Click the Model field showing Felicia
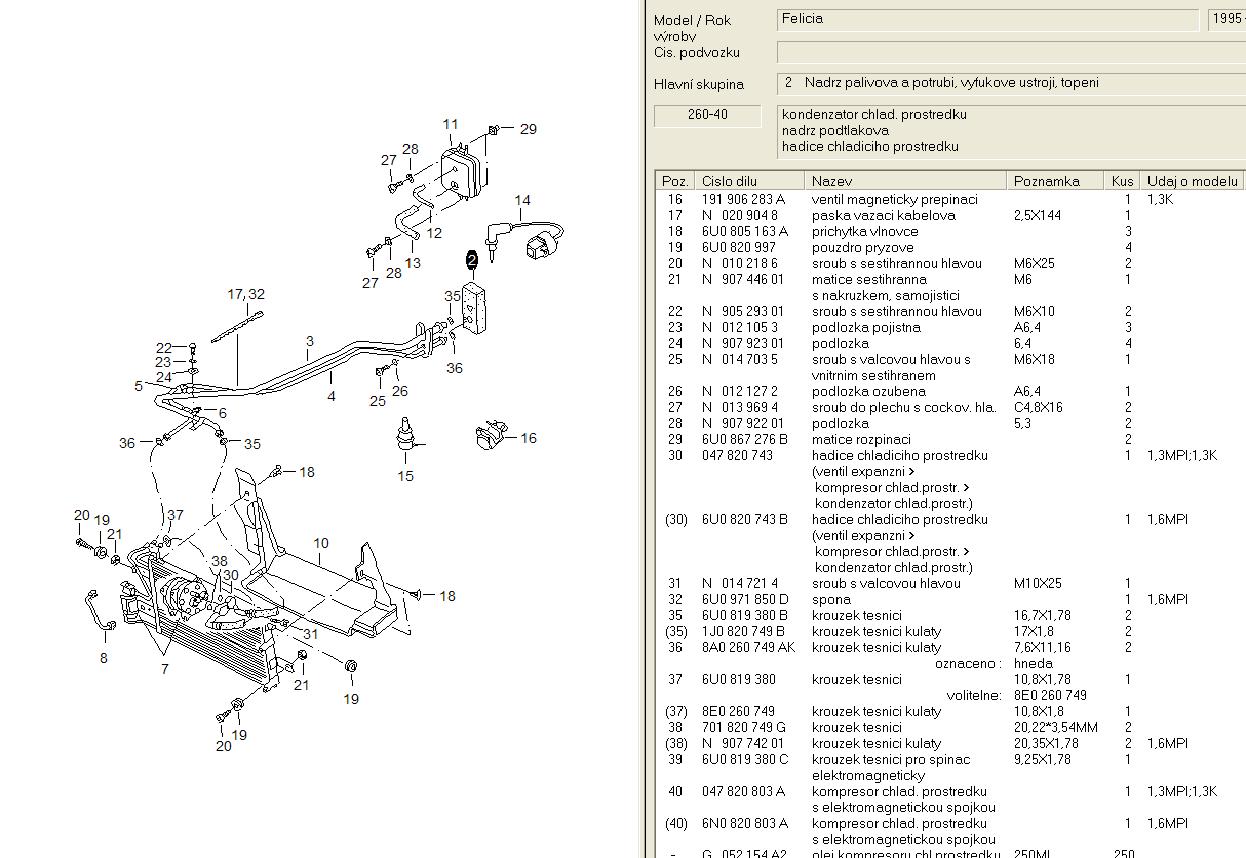The height and width of the screenshot is (858, 1246). pos(987,20)
